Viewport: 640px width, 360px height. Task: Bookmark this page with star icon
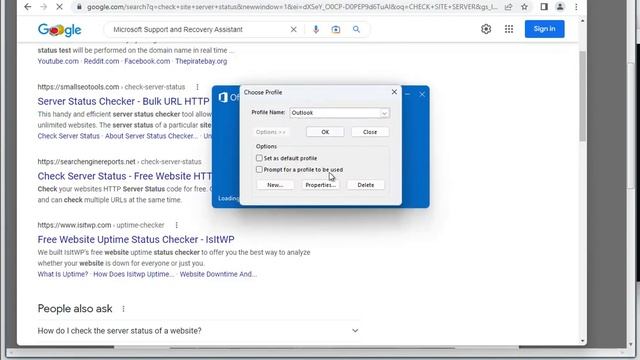(x=524, y=7)
